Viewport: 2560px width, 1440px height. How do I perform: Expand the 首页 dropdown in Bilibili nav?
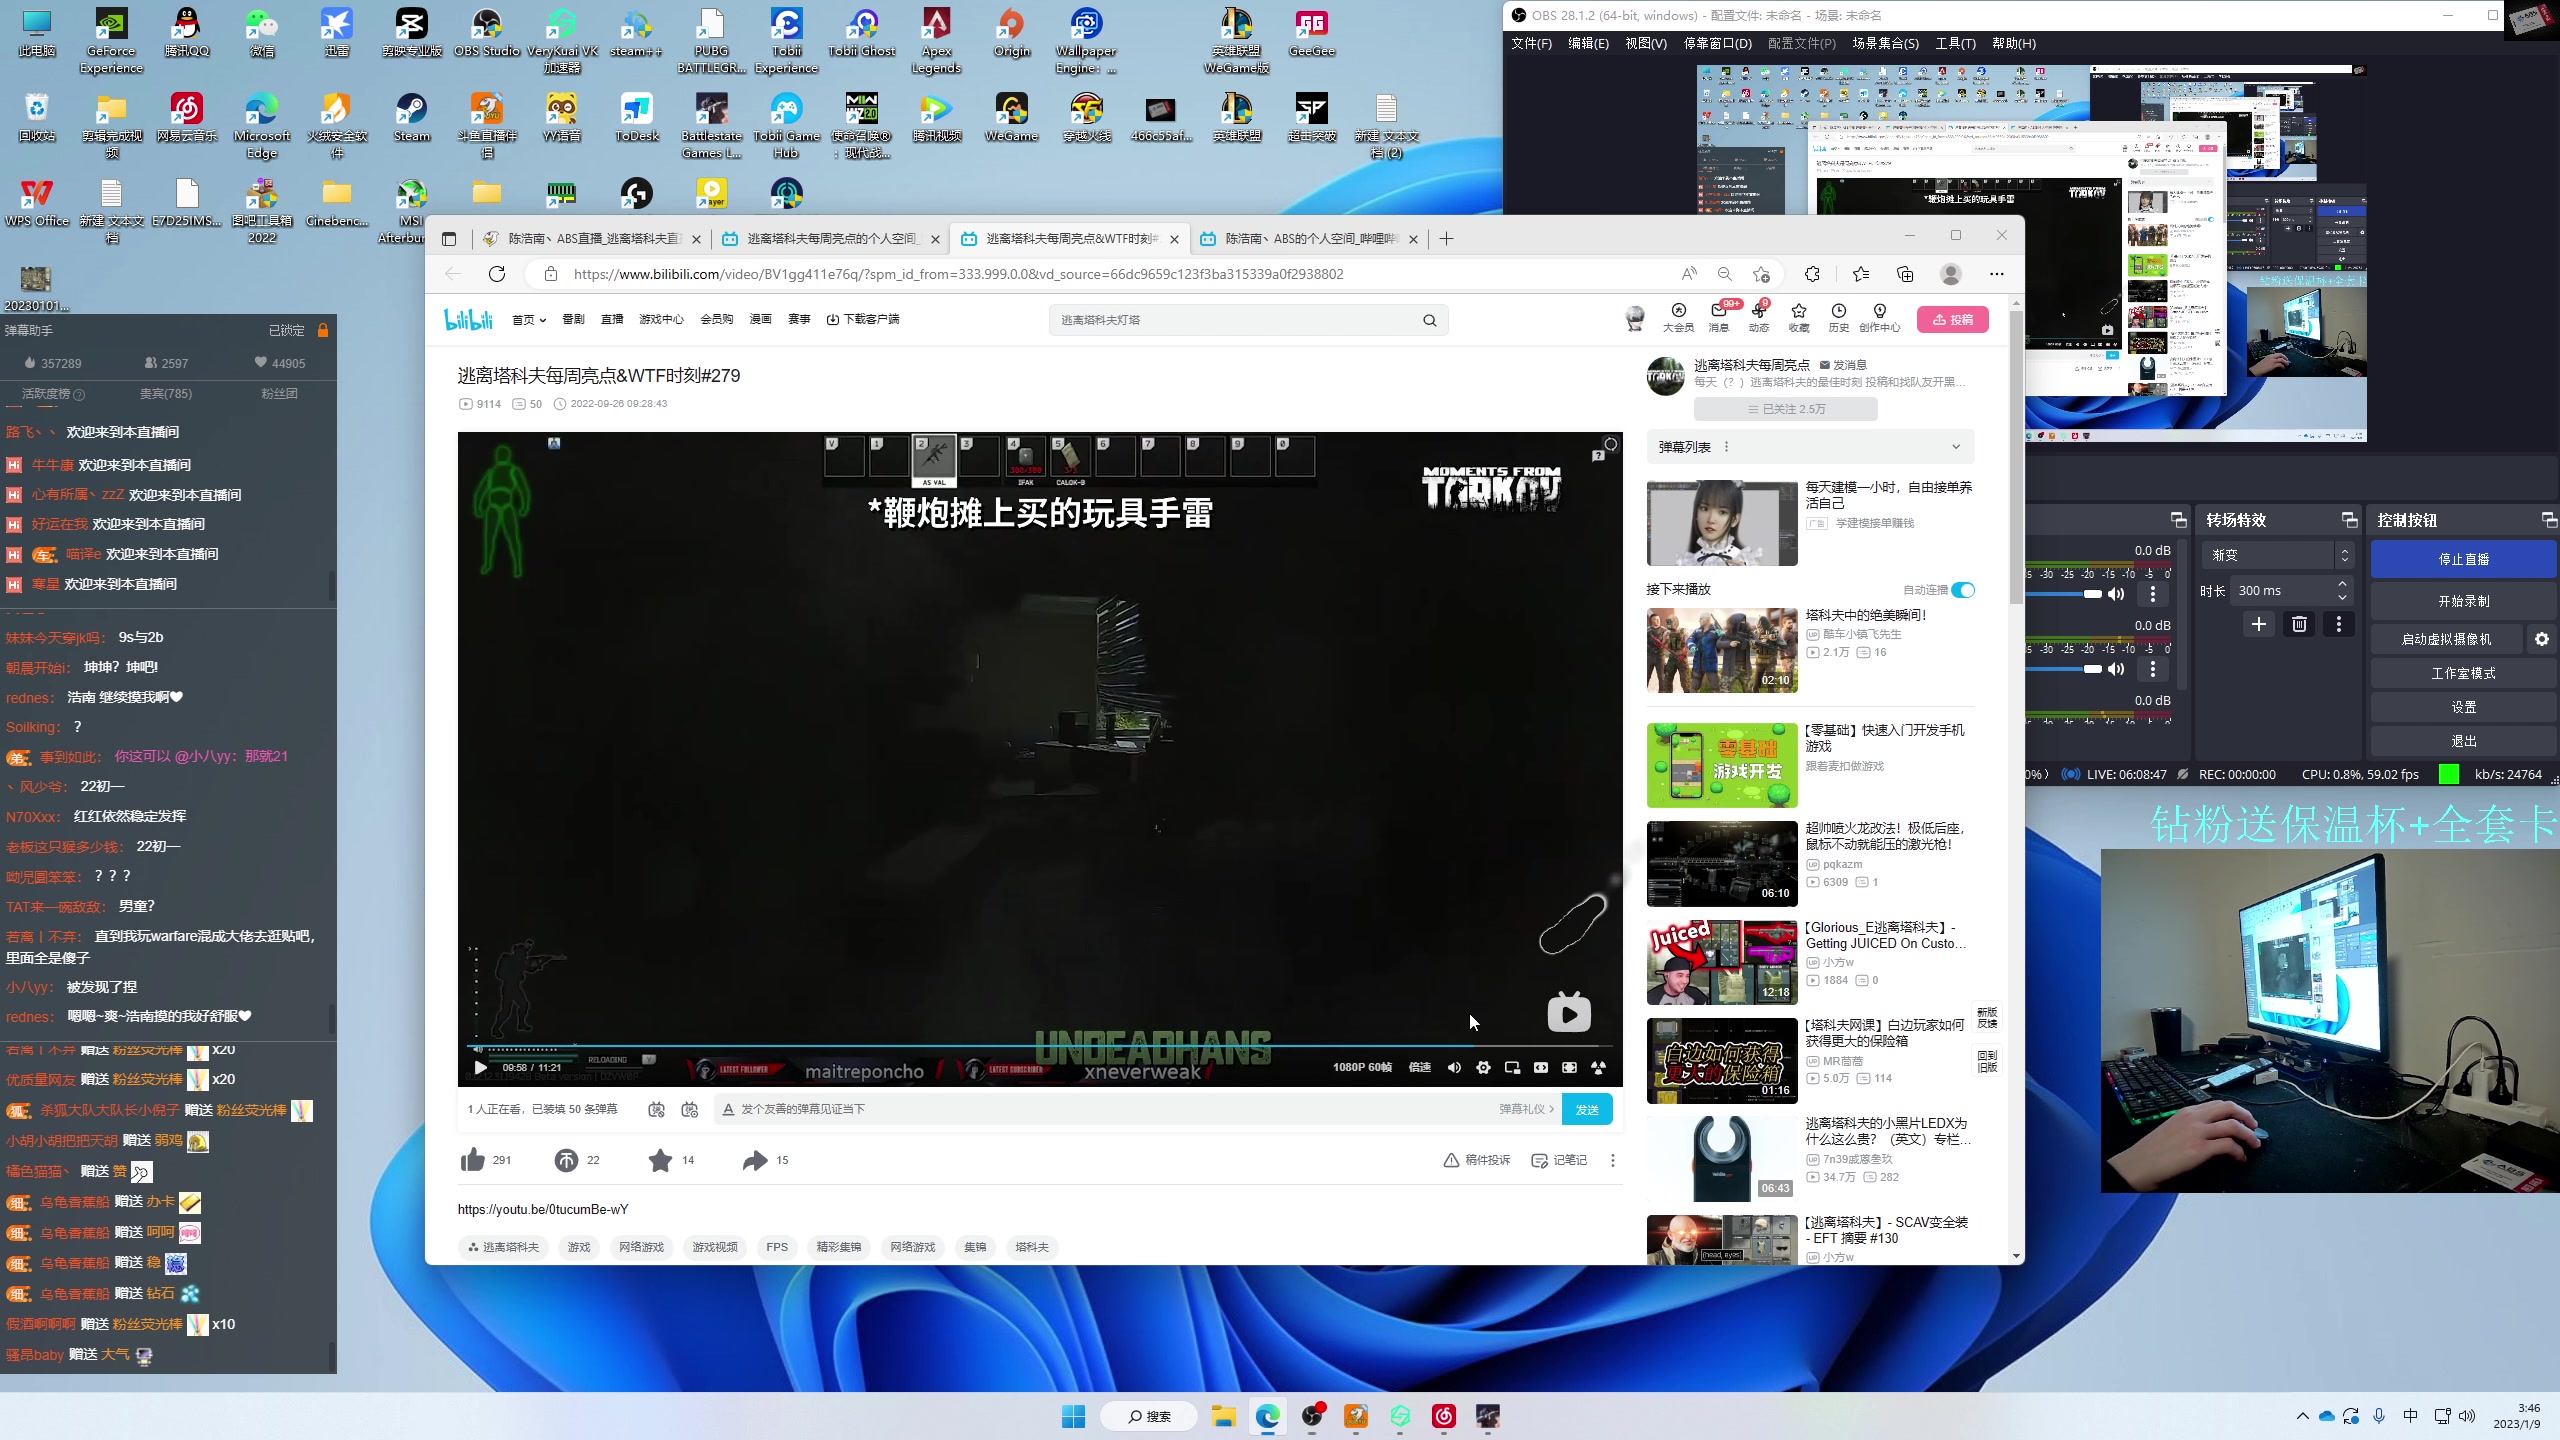point(529,320)
